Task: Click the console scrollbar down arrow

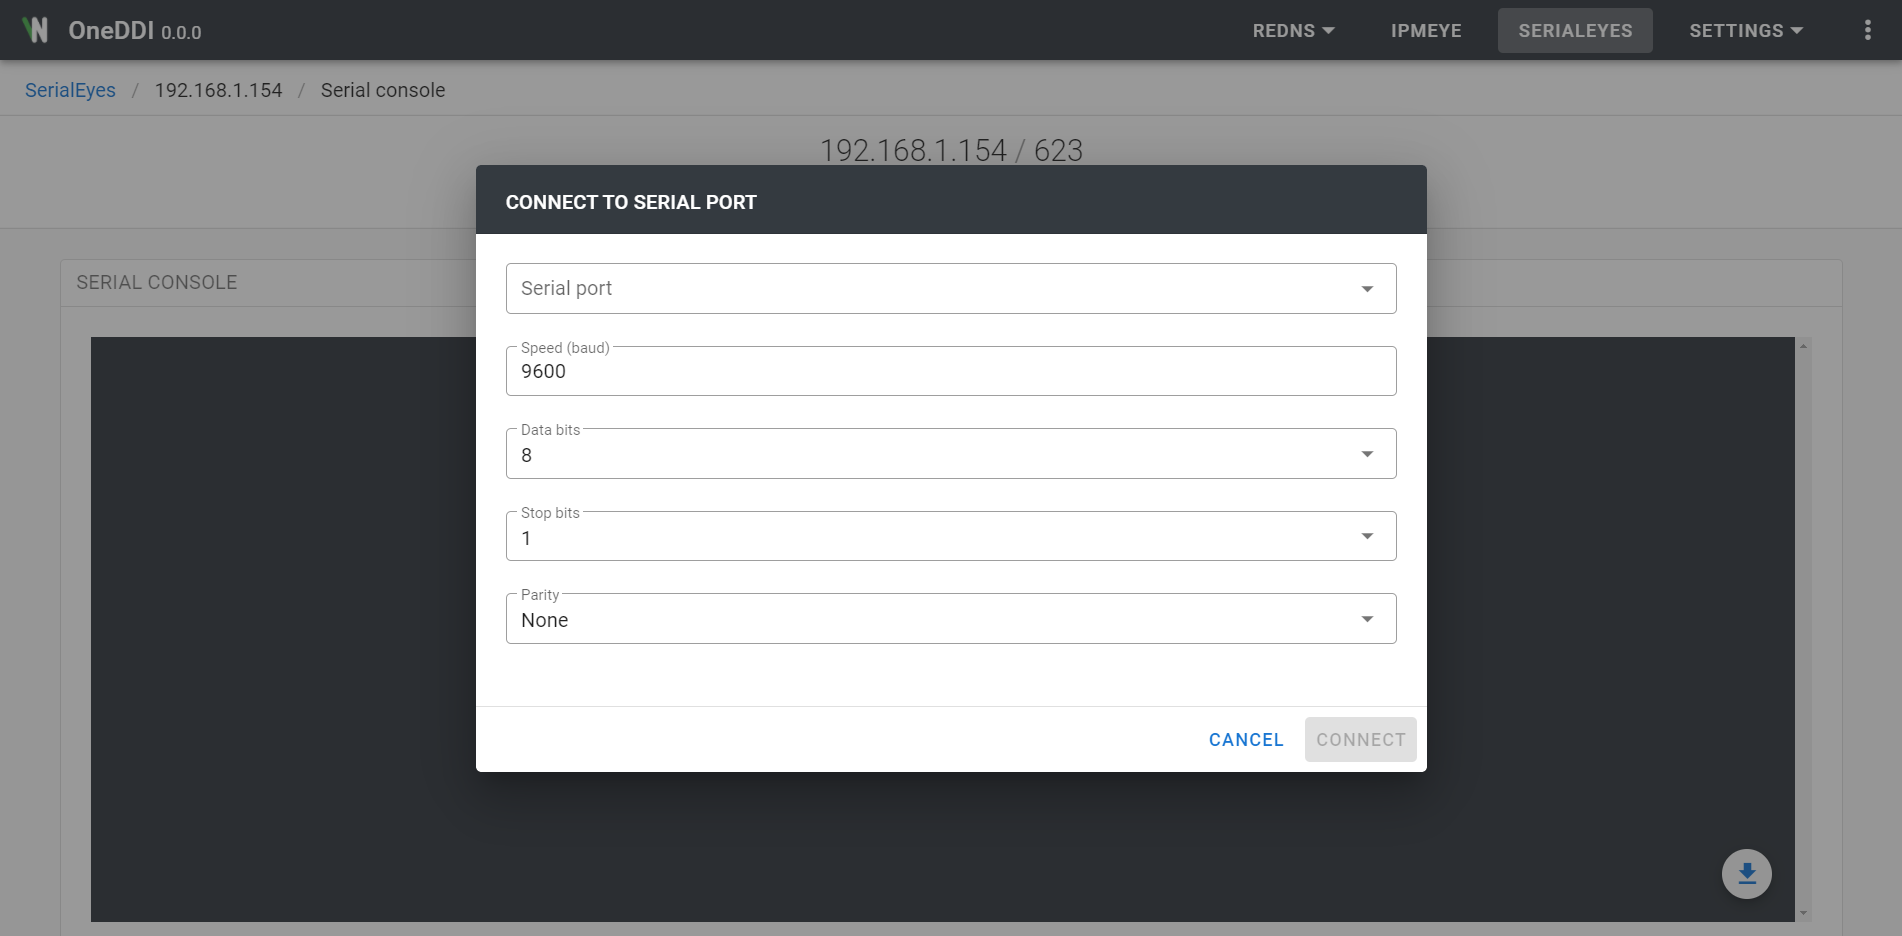Action: point(1803,913)
